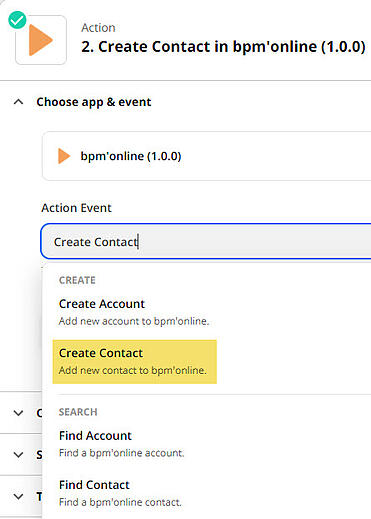Image resolution: width=371 pixels, height=519 pixels.
Task: Click the step title Create Contact in bpm'online
Action: click(223, 47)
